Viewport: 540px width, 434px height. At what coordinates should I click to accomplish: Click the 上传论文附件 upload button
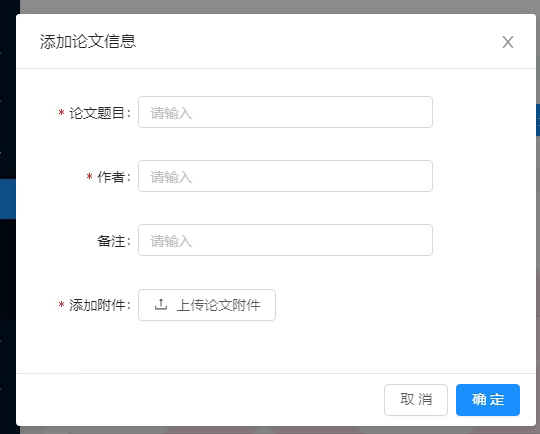207,305
